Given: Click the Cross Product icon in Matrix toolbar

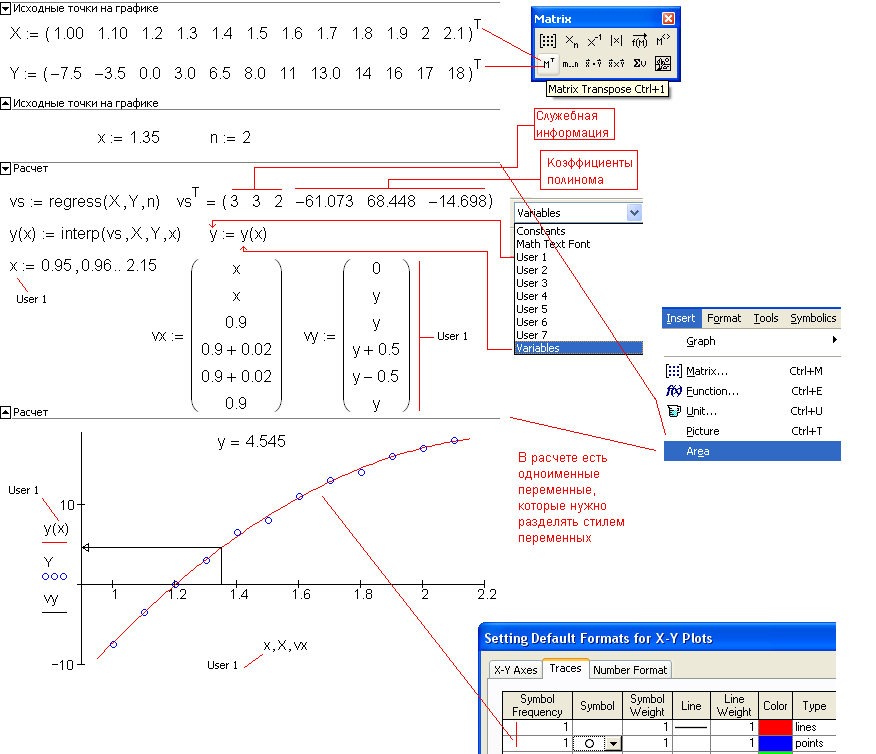Looking at the screenshot, I should [616, 63].
